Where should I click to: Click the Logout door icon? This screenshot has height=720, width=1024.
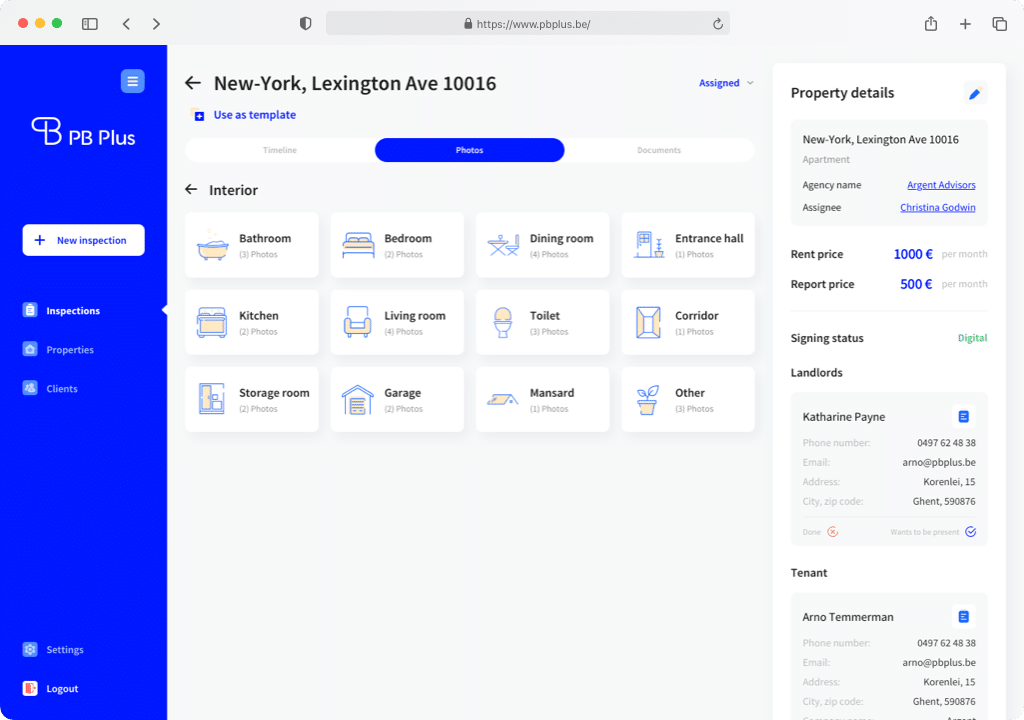point(30,688)
